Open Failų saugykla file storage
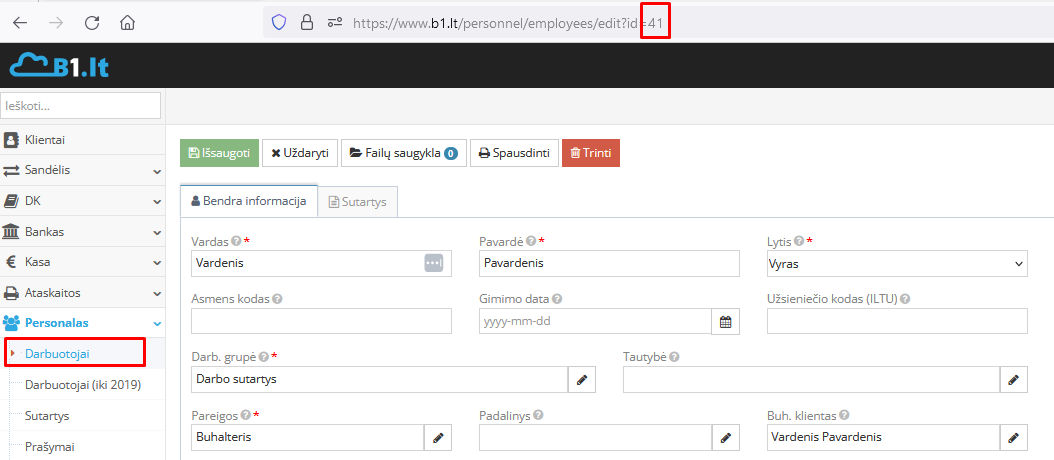 coord(404,153)
